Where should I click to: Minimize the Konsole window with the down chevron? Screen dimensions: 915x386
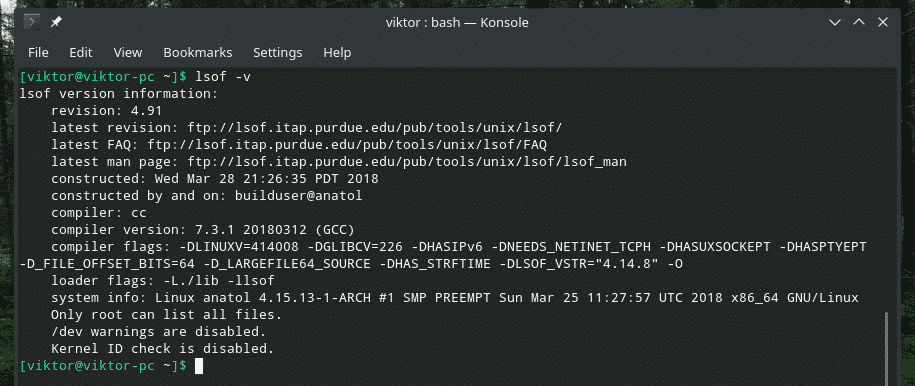pyautogui.click(x=834, y=23)
